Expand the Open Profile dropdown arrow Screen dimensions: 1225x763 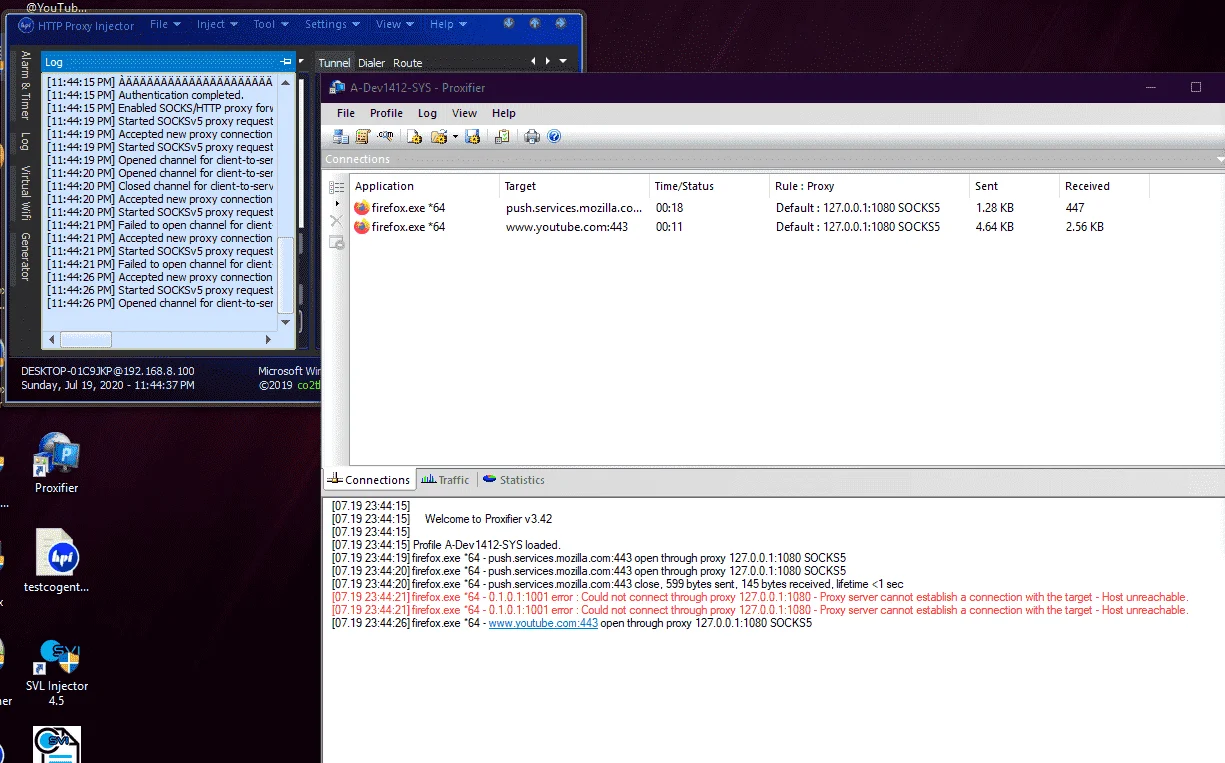tap(455, 137)
